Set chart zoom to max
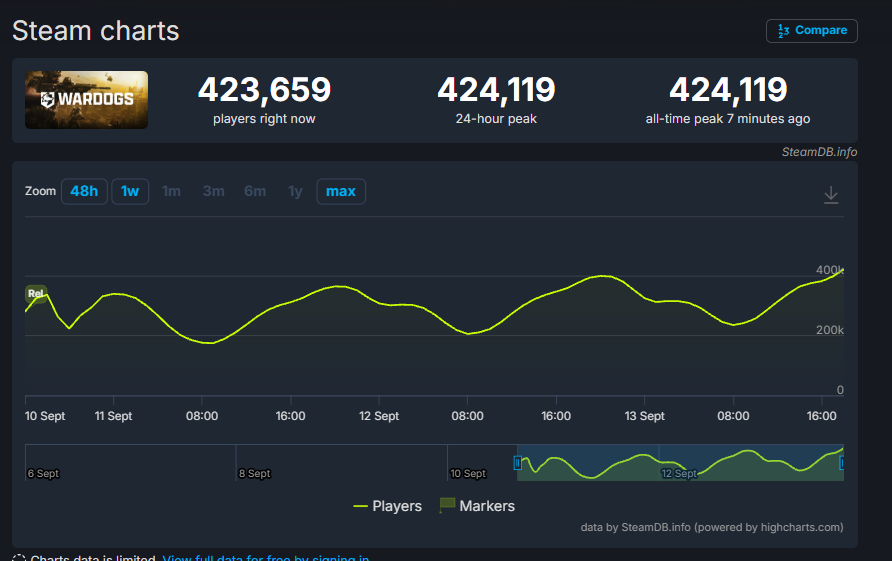 (x=341, y=191)
